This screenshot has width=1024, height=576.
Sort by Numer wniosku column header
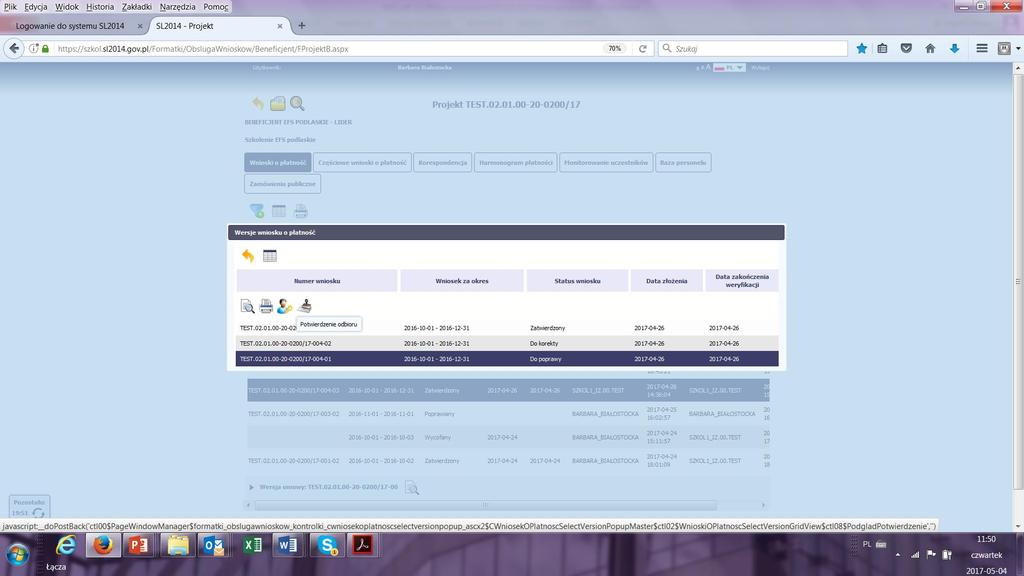pos(317,281)
